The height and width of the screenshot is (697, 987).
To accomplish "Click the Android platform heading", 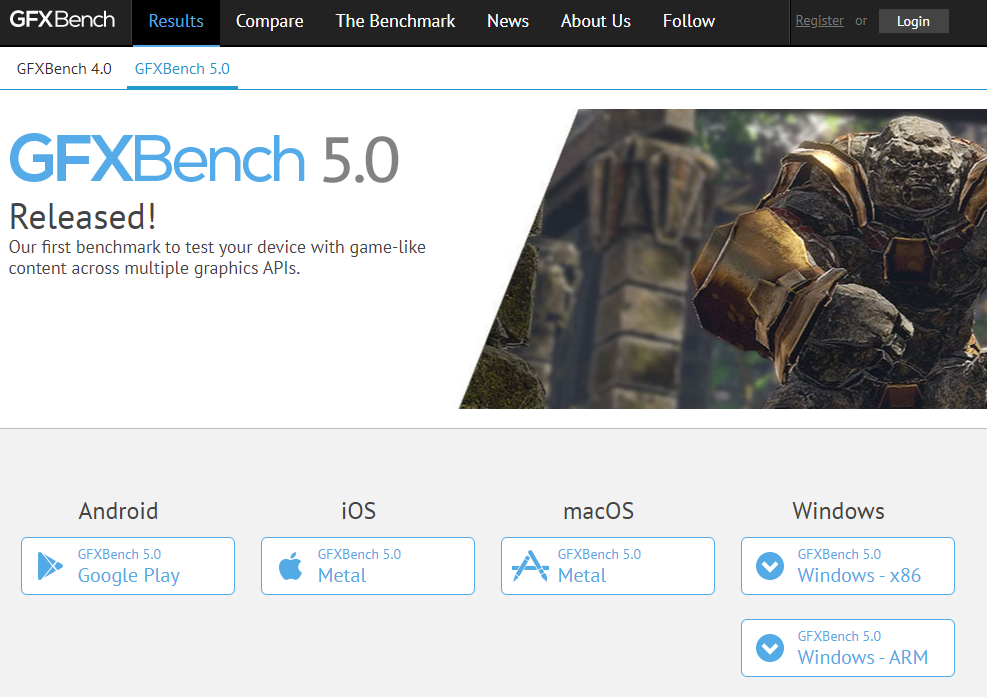I will [118, 511].
